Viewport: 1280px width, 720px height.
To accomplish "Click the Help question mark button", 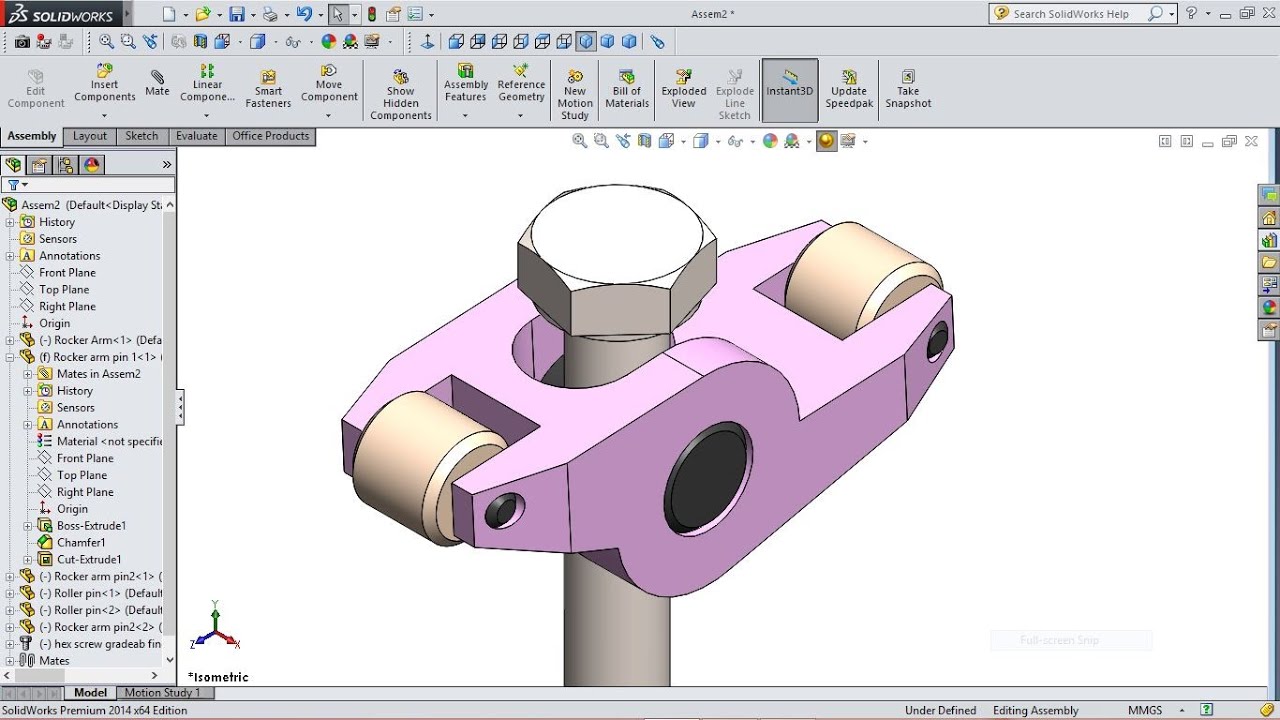I will 1191,14.
